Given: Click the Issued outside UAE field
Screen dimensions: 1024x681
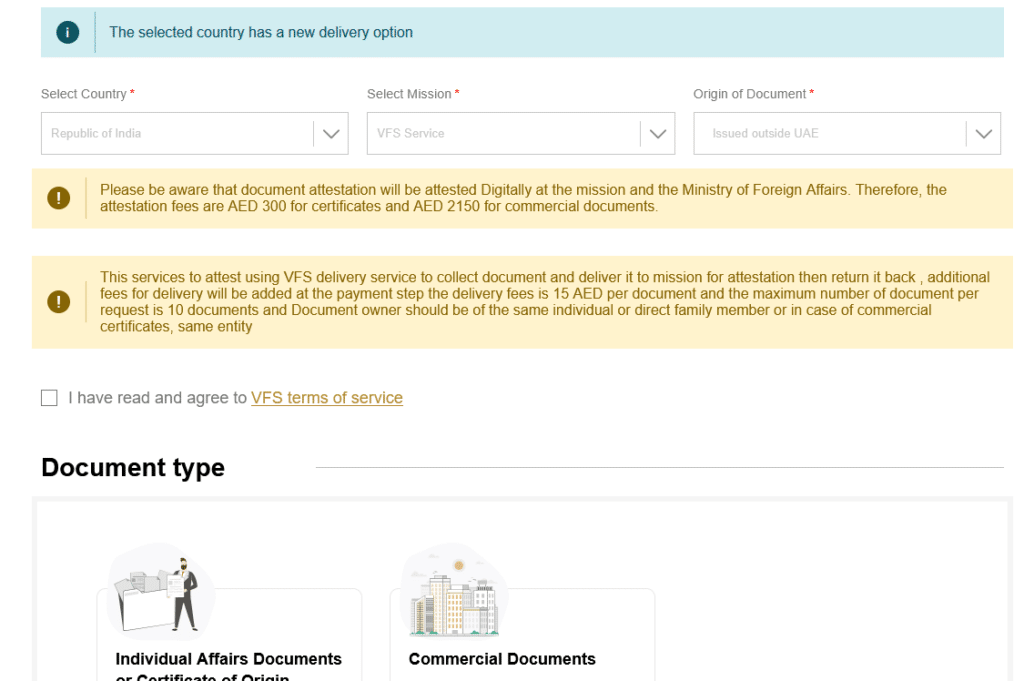Looking at the screenshot, I should coord(846,133).
